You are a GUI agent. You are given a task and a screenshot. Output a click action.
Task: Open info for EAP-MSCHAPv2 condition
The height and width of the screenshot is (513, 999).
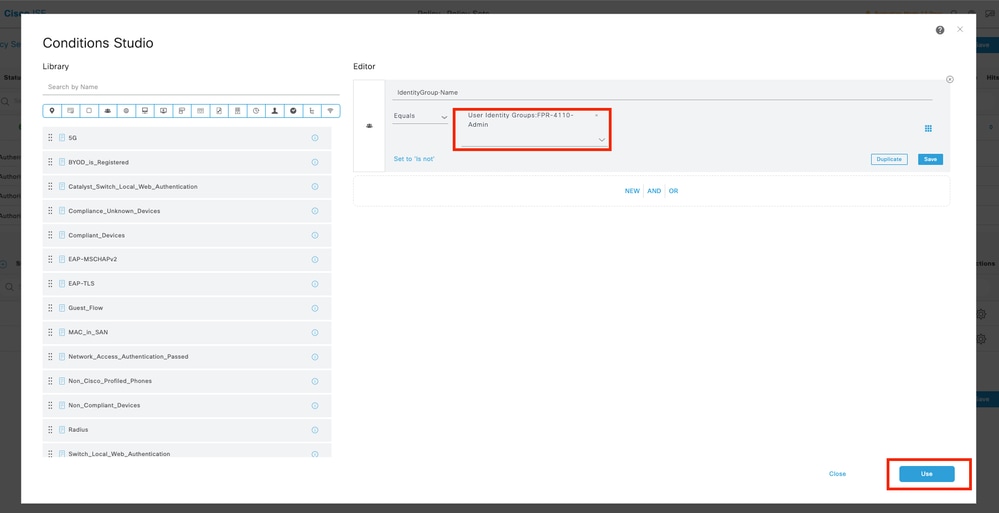pyautogui.click(x=315, y=259)
